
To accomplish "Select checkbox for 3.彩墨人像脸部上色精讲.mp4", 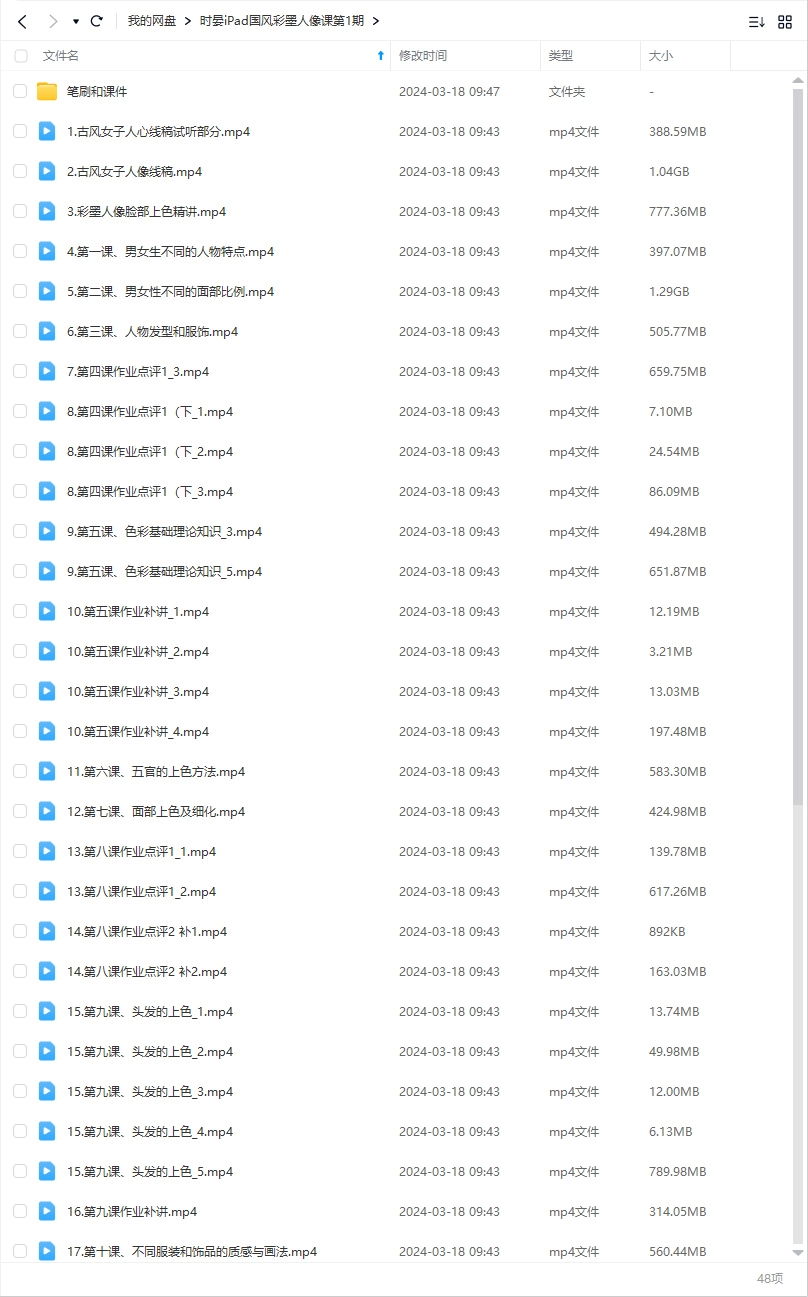I will coord(20,211).
